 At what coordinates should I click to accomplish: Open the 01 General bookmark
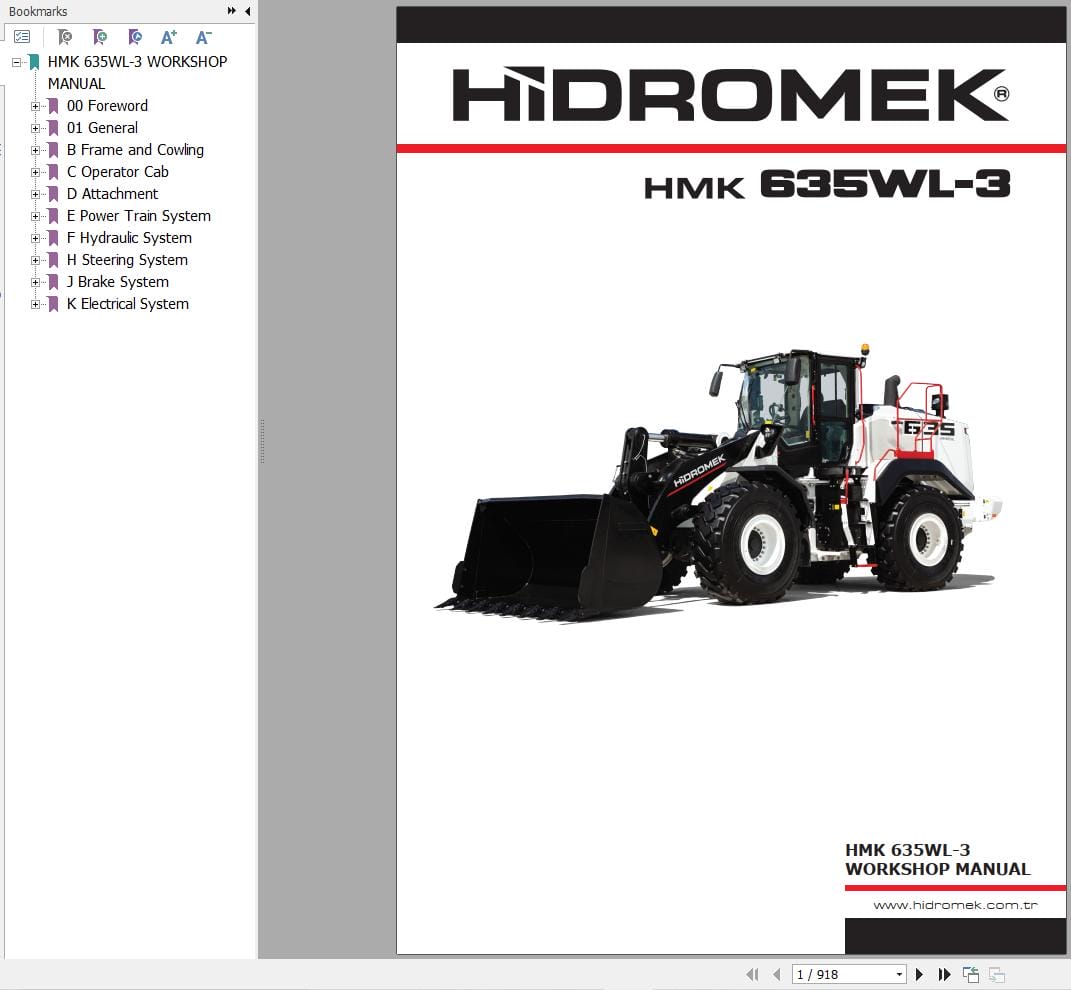click(x=102, y=128)
